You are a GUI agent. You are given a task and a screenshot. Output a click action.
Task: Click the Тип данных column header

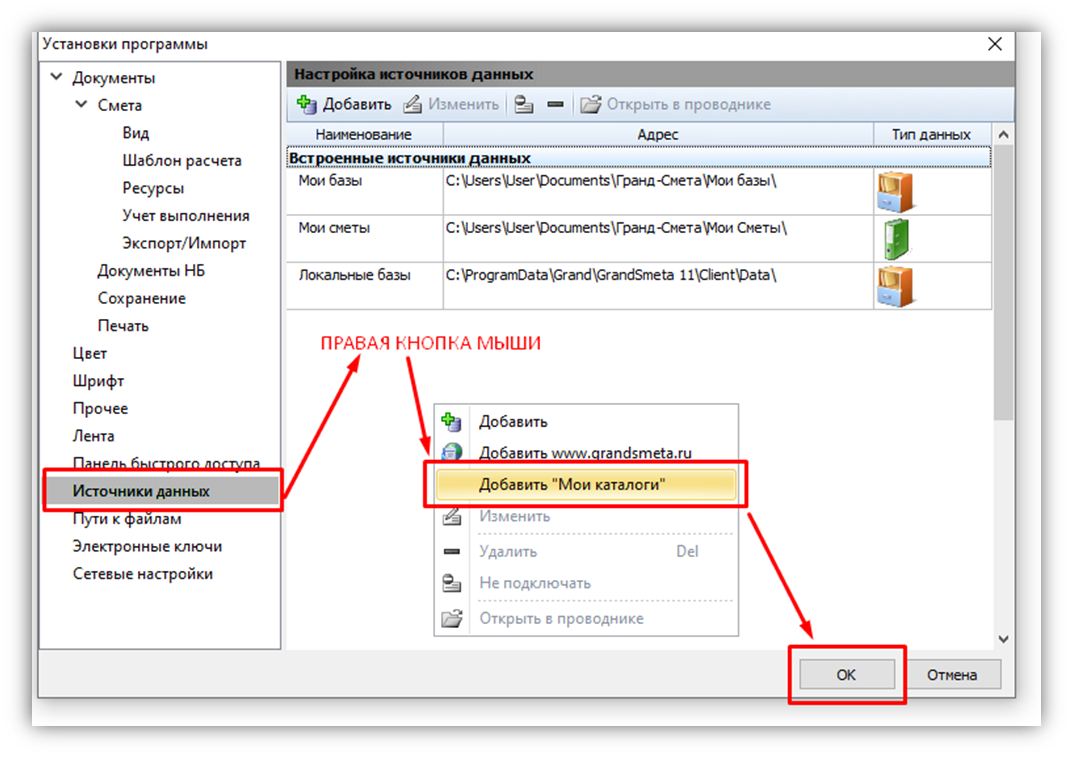(x=932, y=134)
